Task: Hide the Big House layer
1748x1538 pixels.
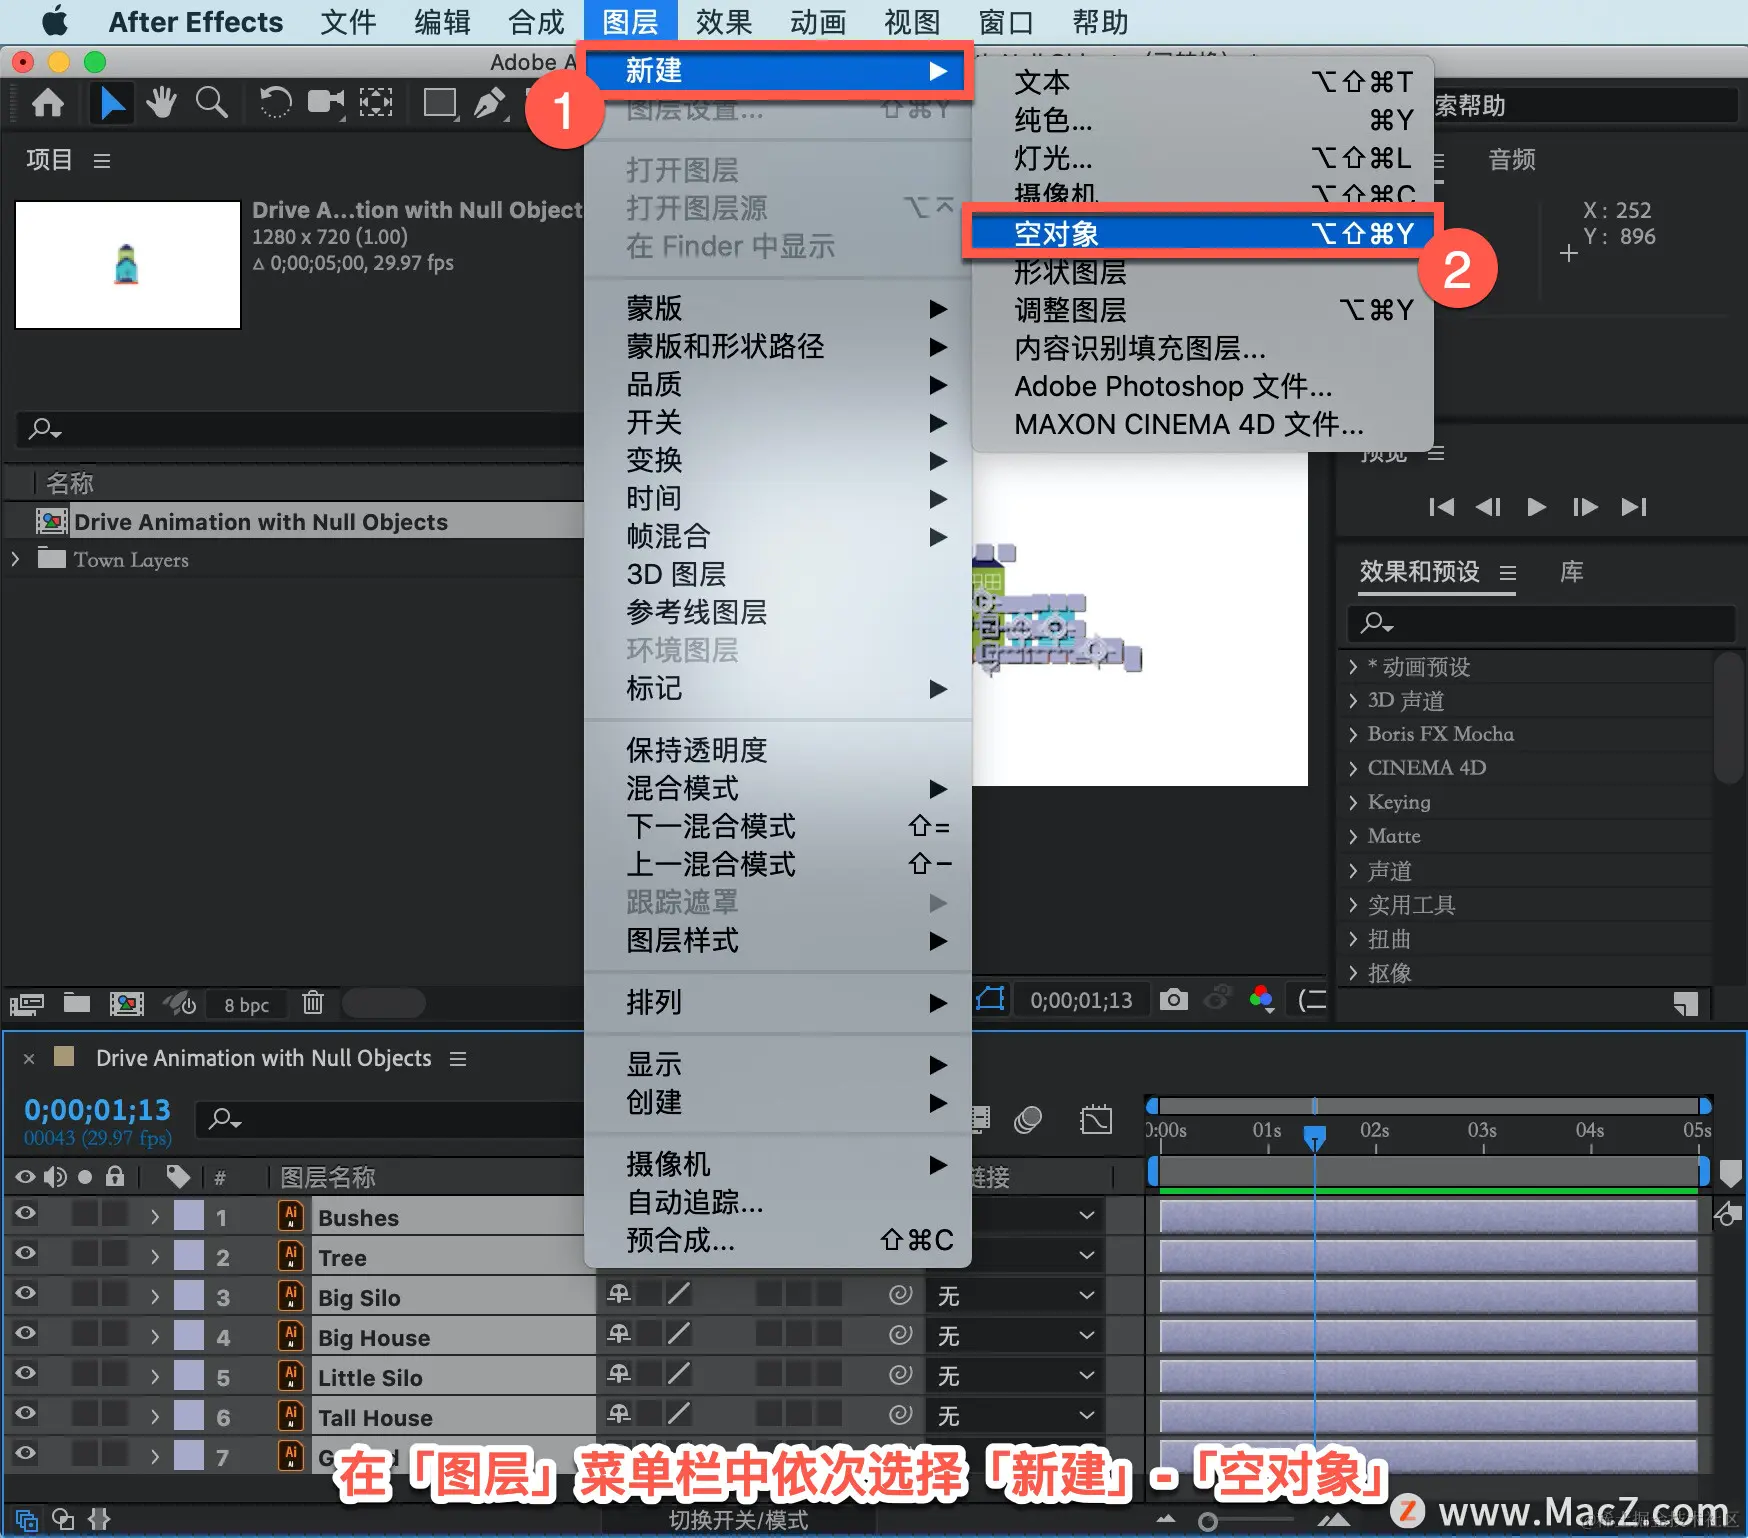Action: 25,1334
